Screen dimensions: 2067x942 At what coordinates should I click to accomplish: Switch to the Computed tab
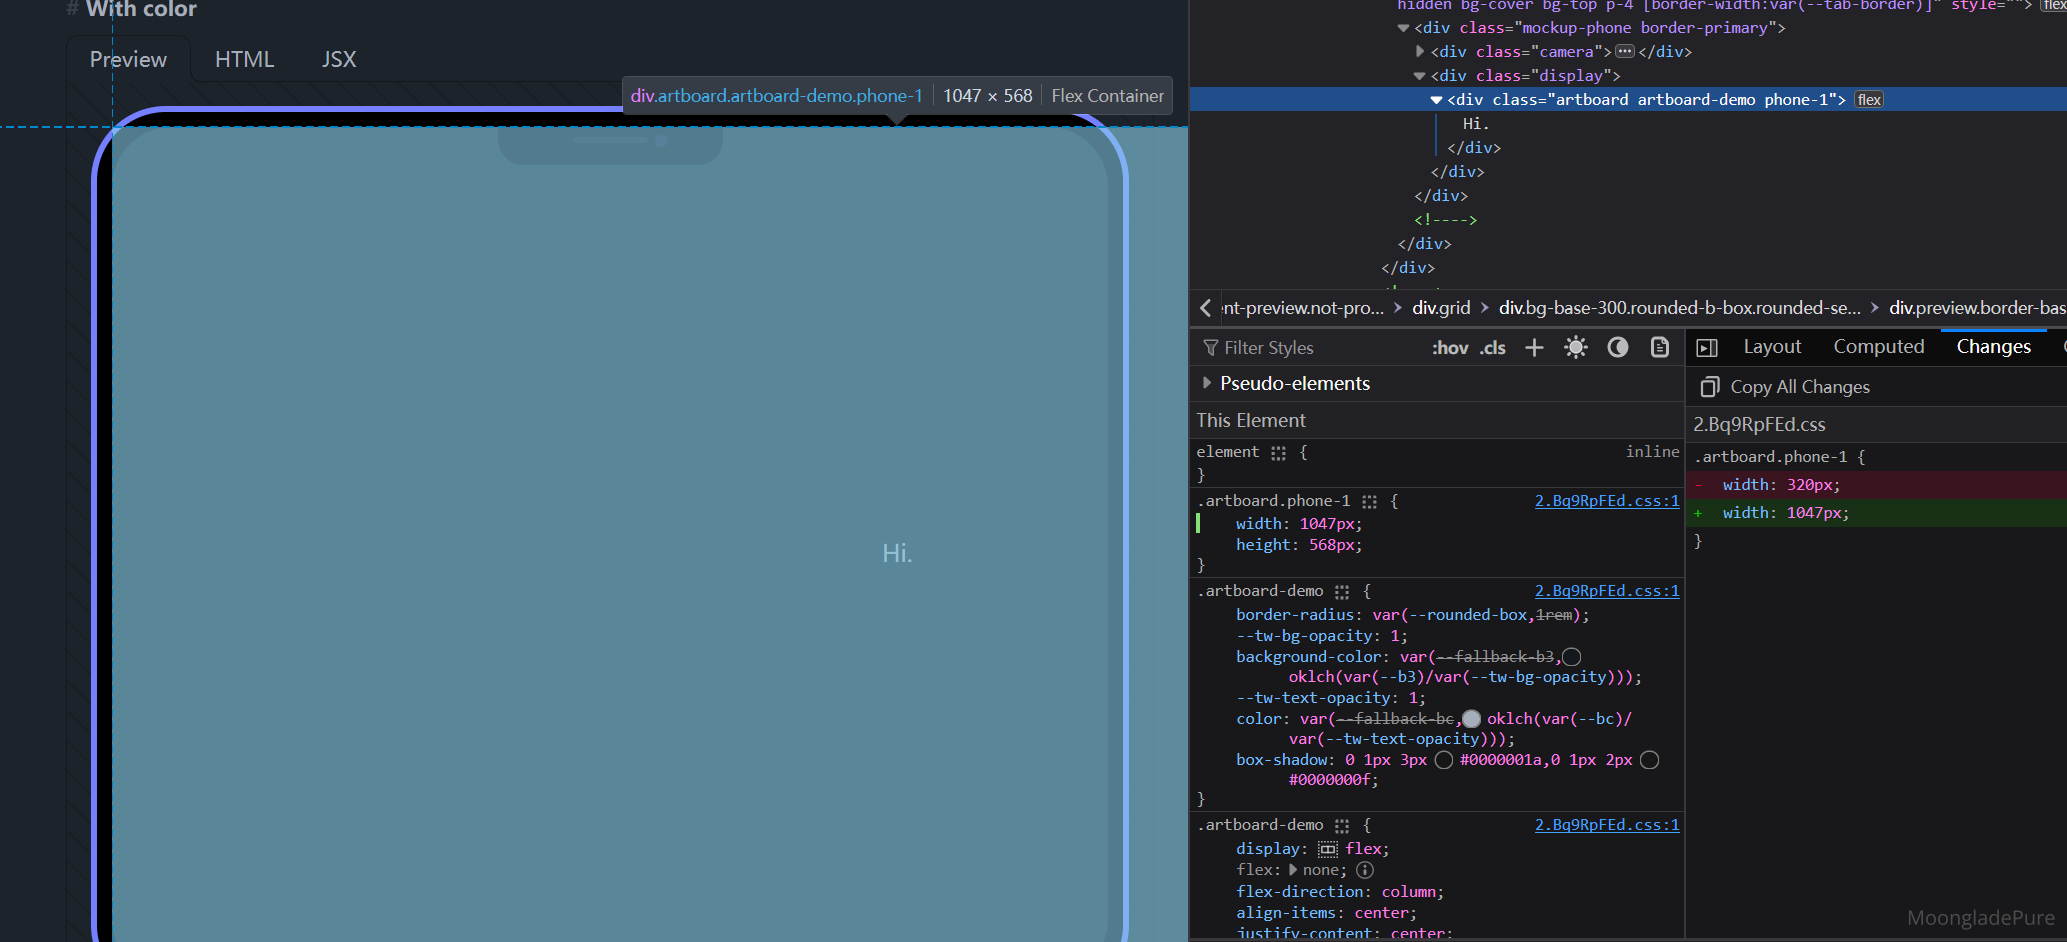[x=1878, y=347]
